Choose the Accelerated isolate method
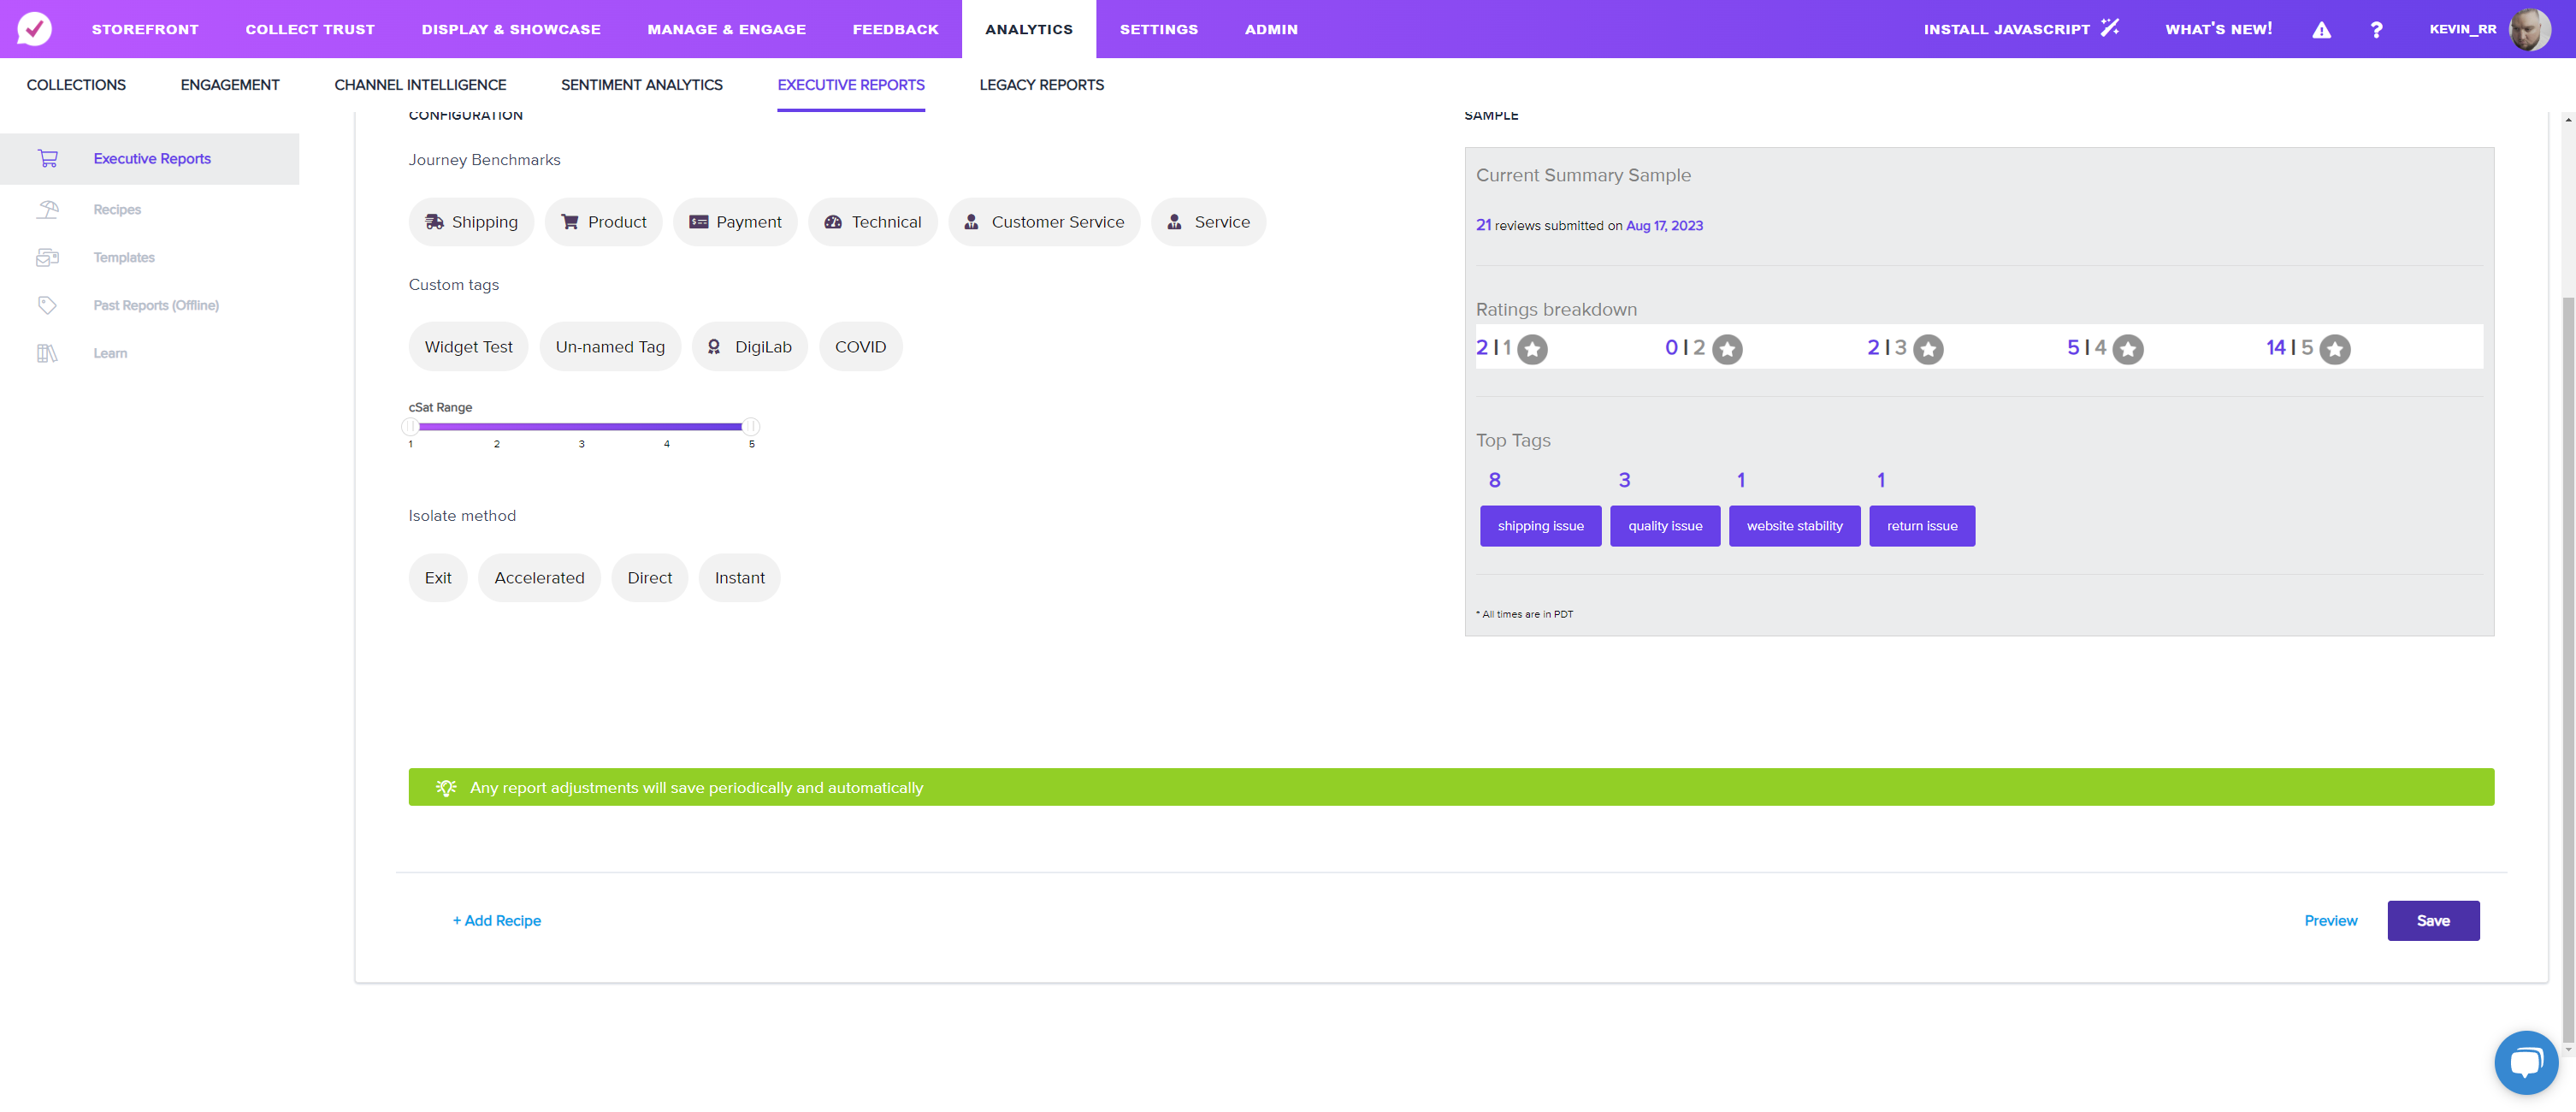The height and width of the screenshot is (1112, 2576). coord(539,578)
